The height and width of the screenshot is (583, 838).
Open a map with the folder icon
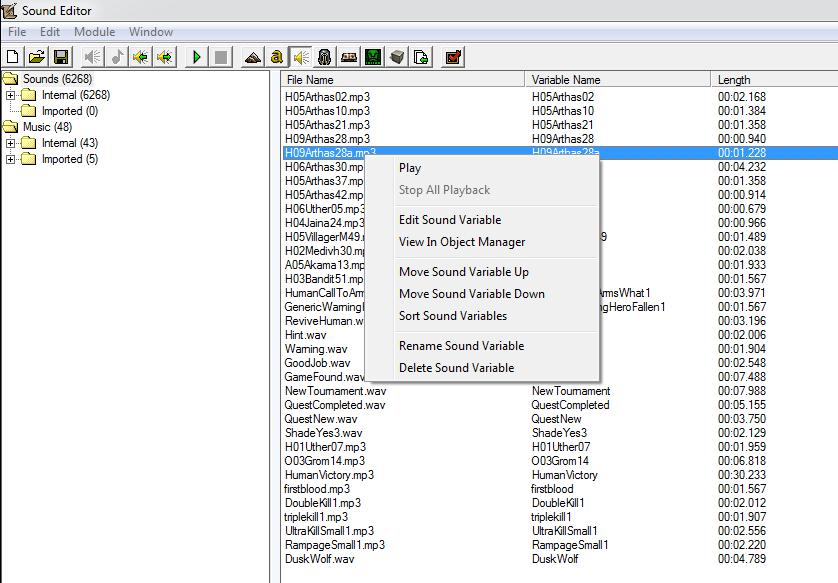37,57
